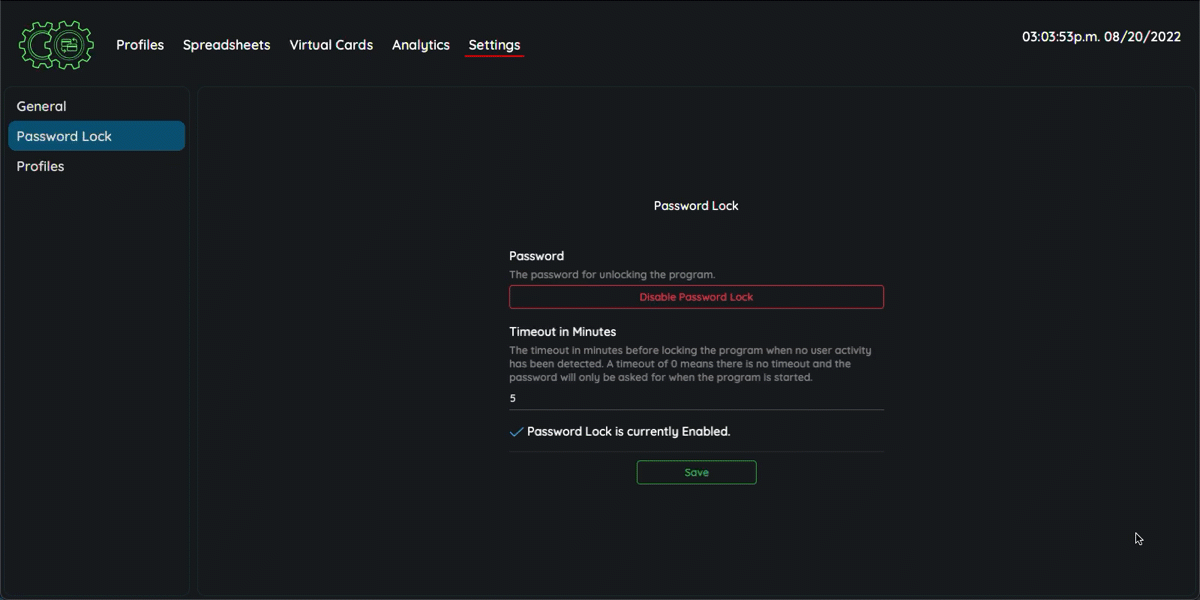The height and width of the screenshot is (600, 1200).
Task: Open the Virtual Cards tab
Action: pos(331,45)
